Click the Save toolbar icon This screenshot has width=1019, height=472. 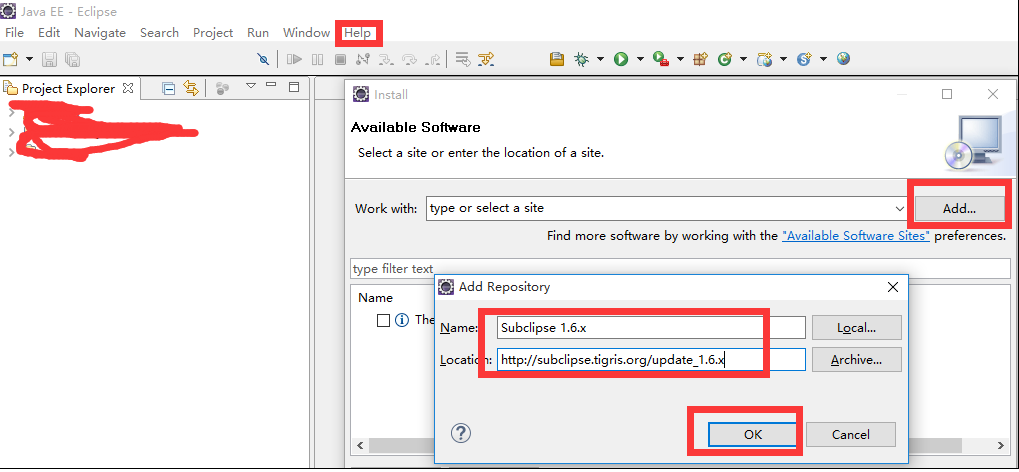point(49,60)
